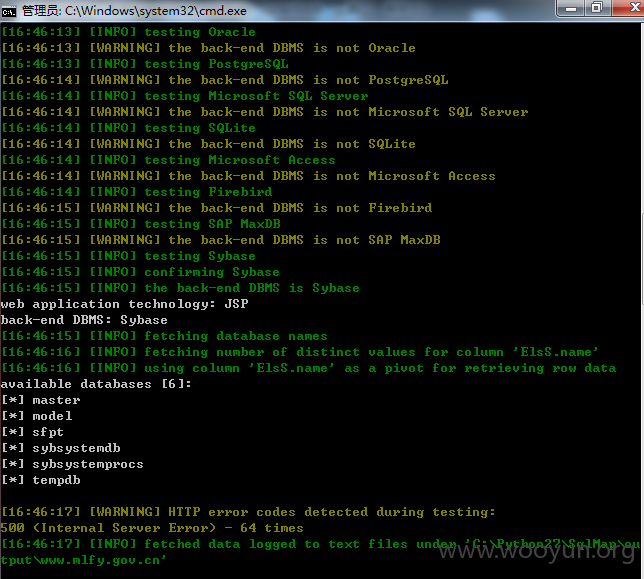Select the 'testing SQLite' log line
644x579 pixels.
click(x=128, y=128)
